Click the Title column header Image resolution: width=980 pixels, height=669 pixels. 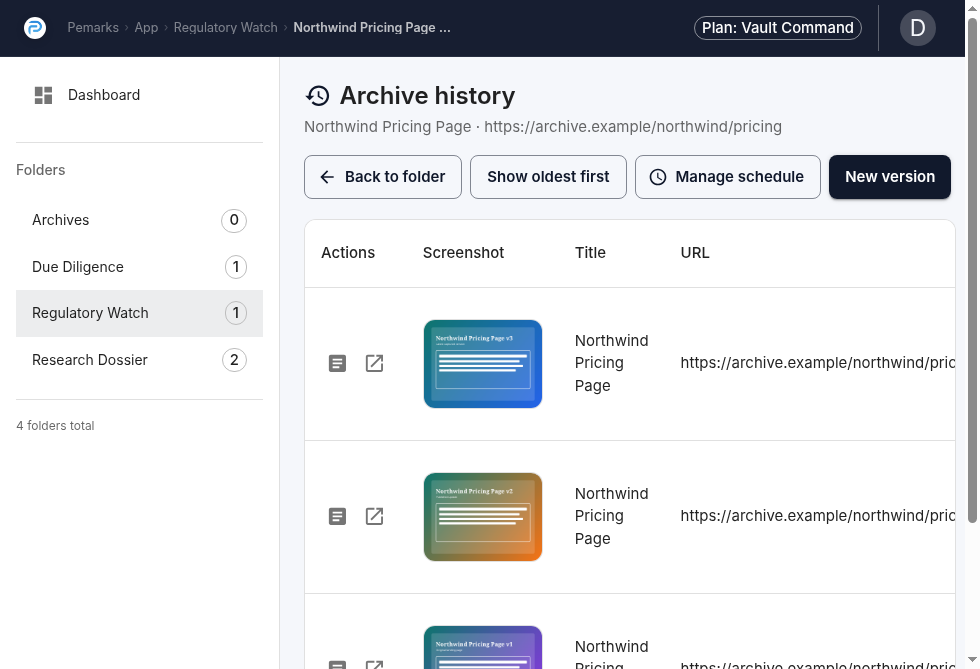pos(591,253)
